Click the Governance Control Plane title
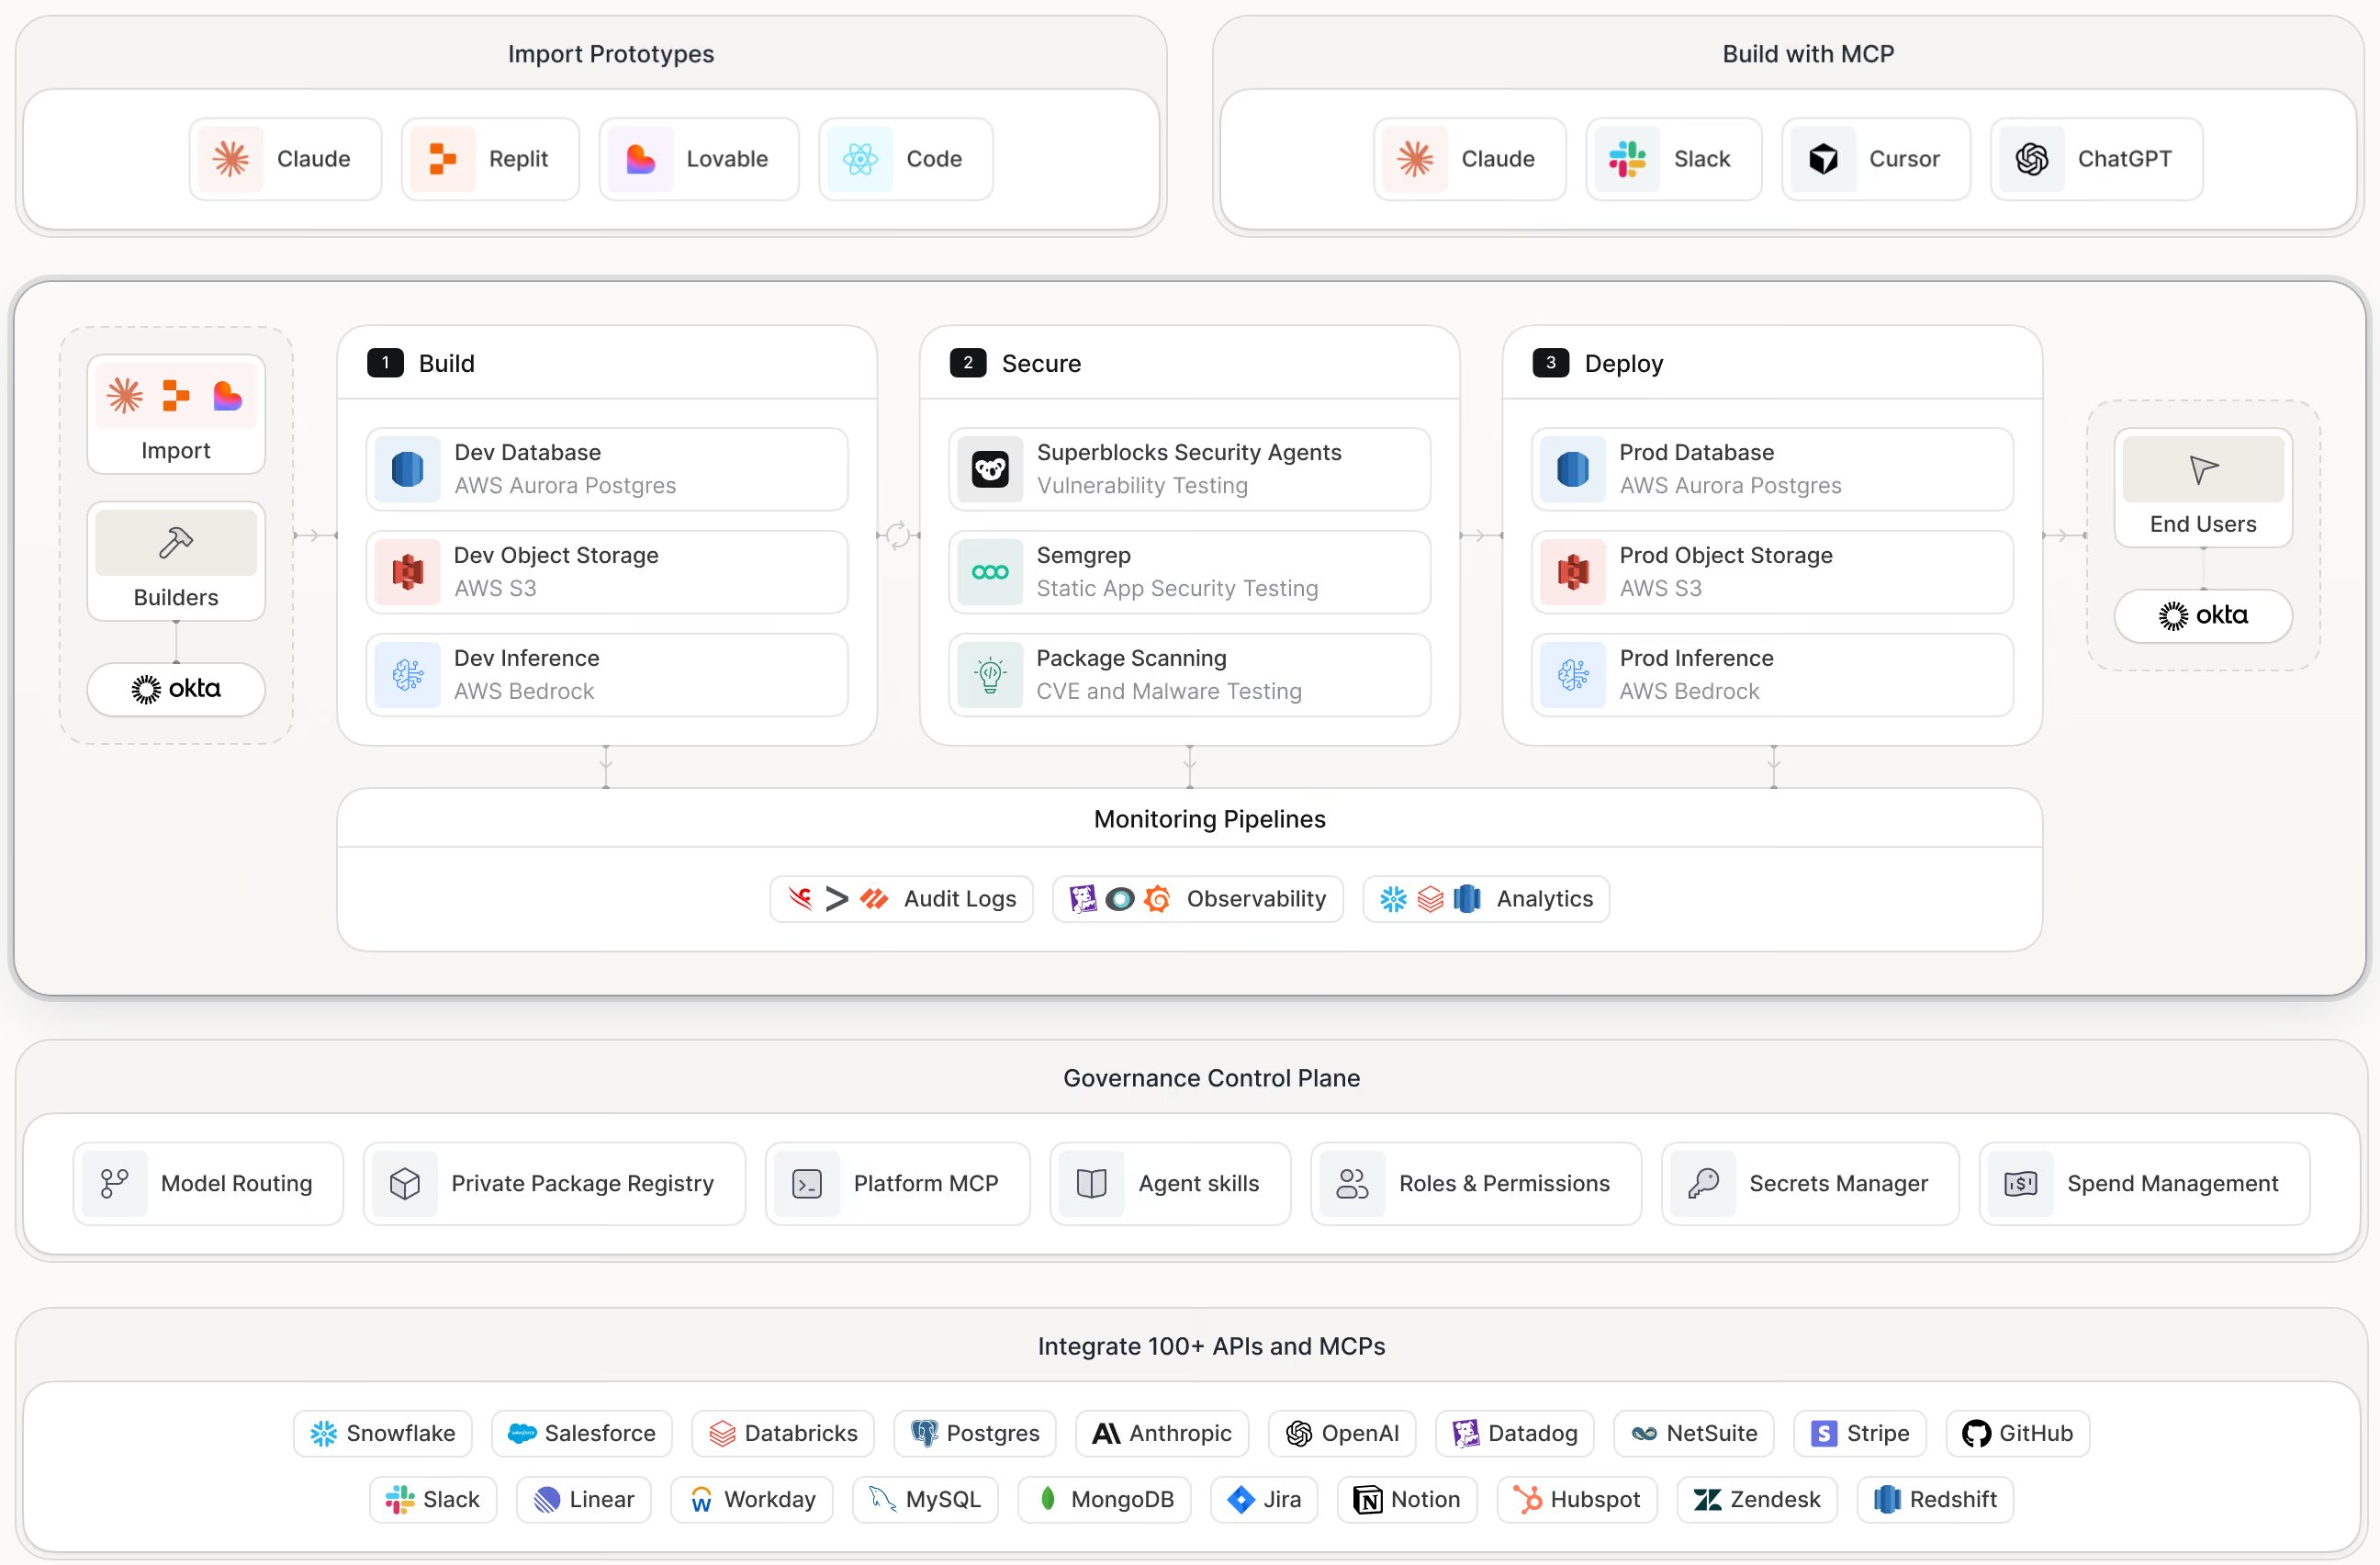2380x1565 pixels. [x=1211, y=1078]
